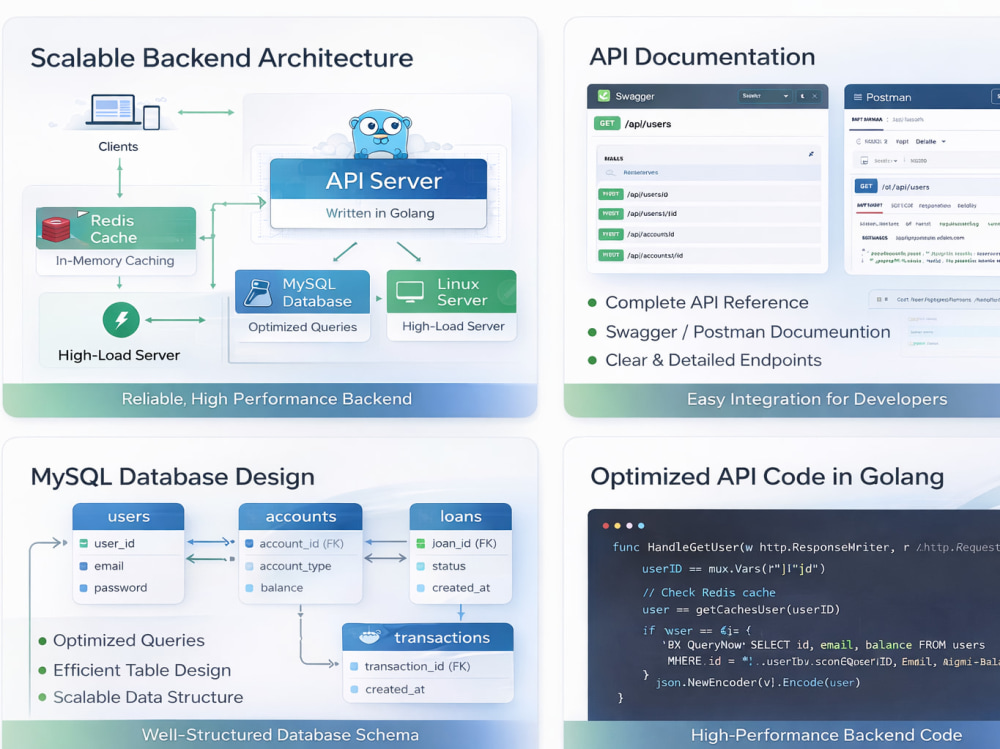Click the accounts table header
1000x749 pixels.
point(300,516)
